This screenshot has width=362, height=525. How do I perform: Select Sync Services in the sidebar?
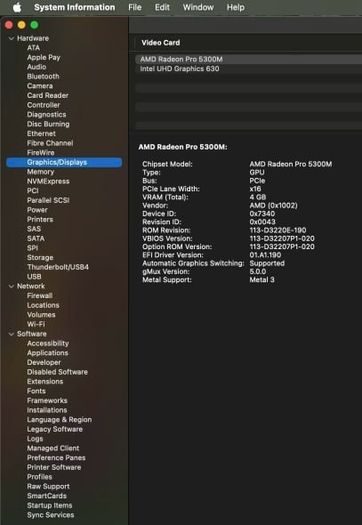point(51,515)
